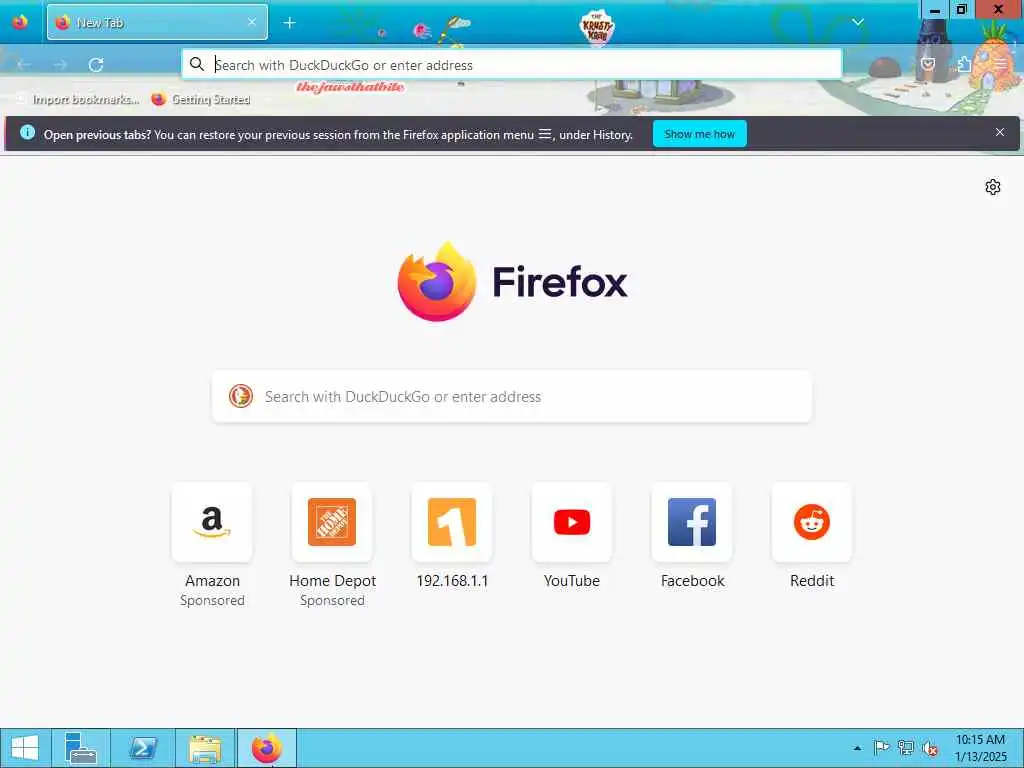The height and width of the screenshot is (768, 1024).
Task: Minimize the Firefox window
Action: point(935,10)
